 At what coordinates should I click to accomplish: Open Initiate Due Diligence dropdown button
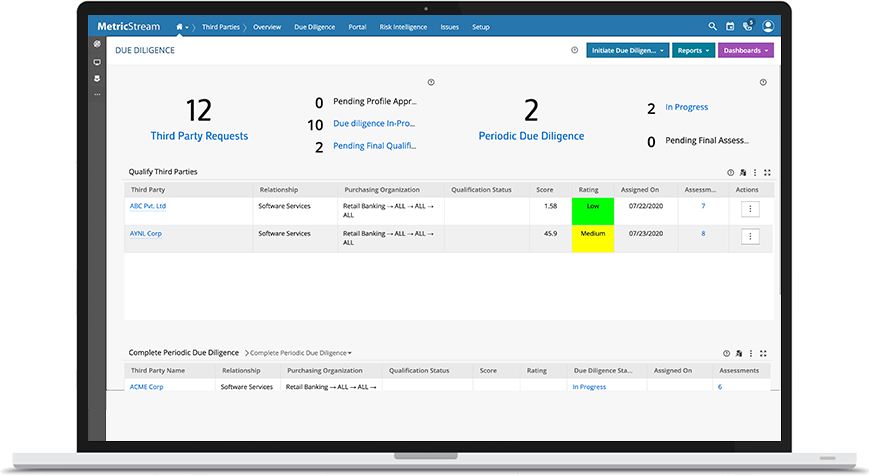[628, 50]
